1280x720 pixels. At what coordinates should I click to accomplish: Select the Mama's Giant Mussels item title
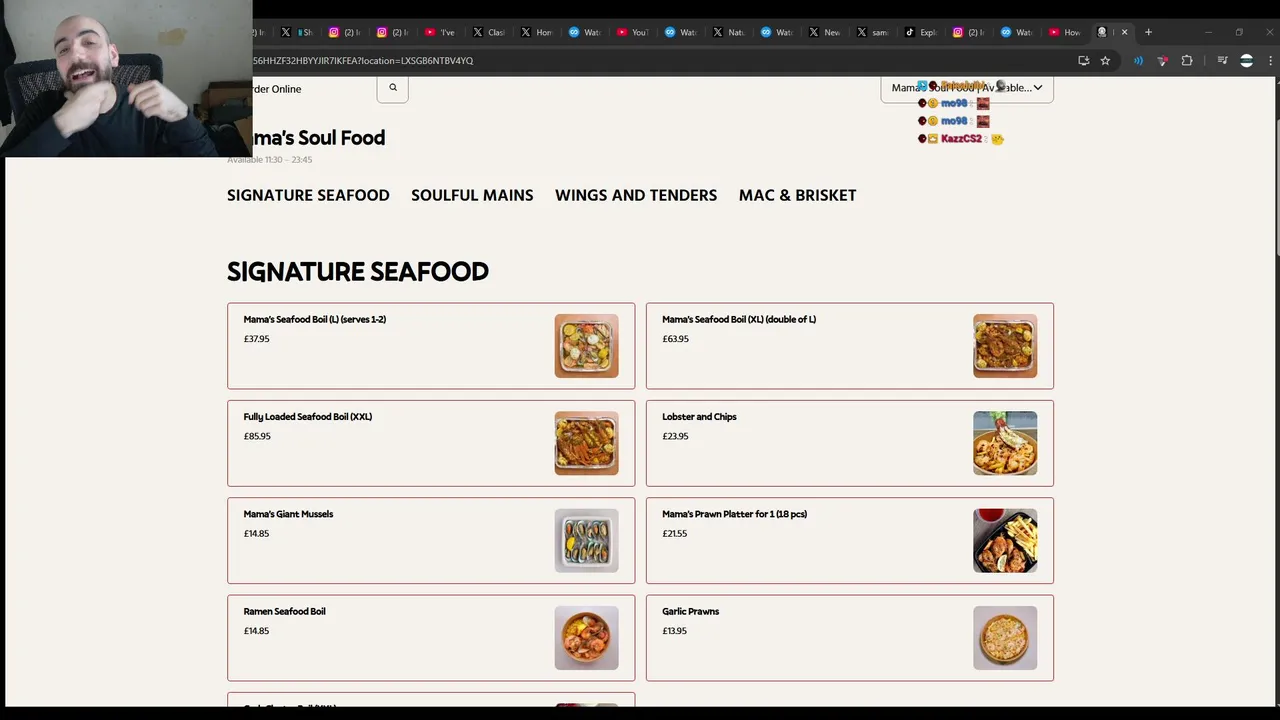[x=288, y=514]
